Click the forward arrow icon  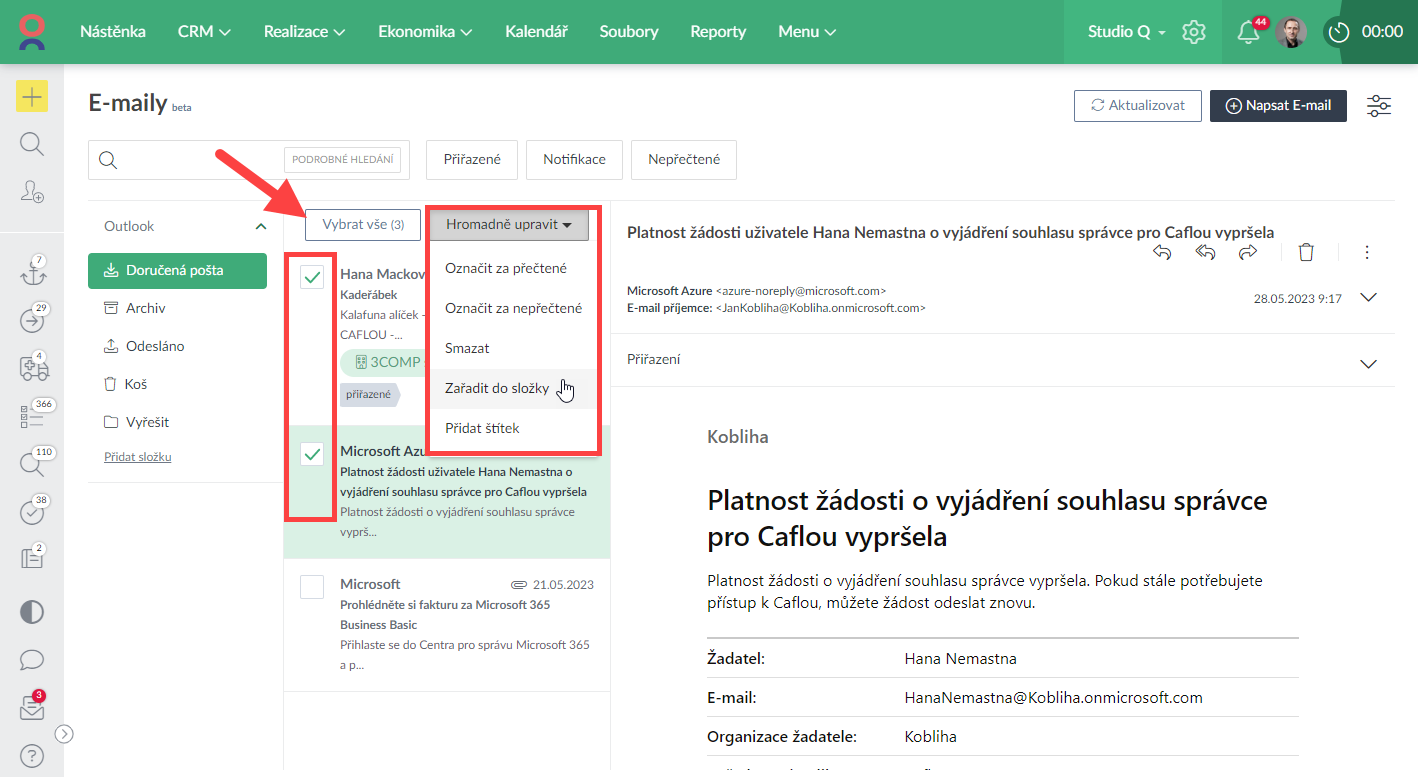[1248, 252]
